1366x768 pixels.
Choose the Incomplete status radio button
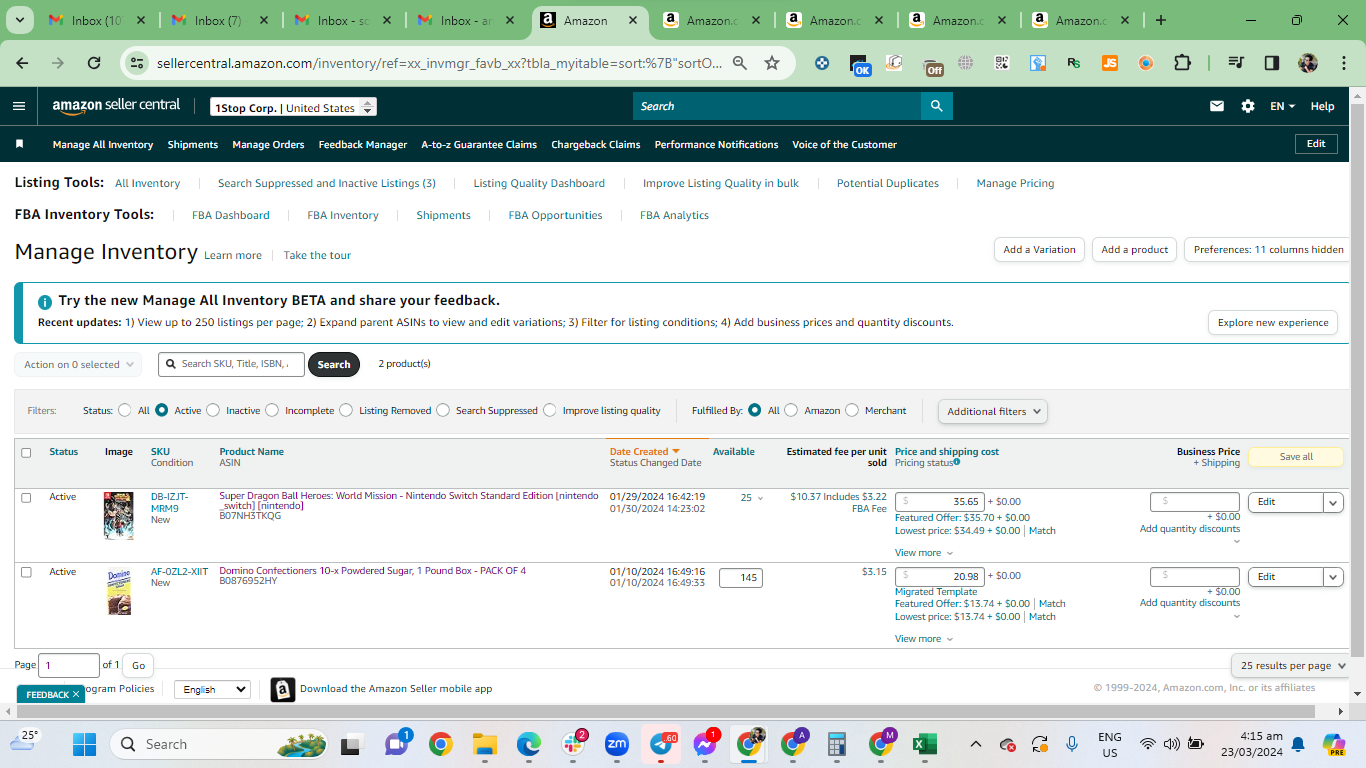272,410
